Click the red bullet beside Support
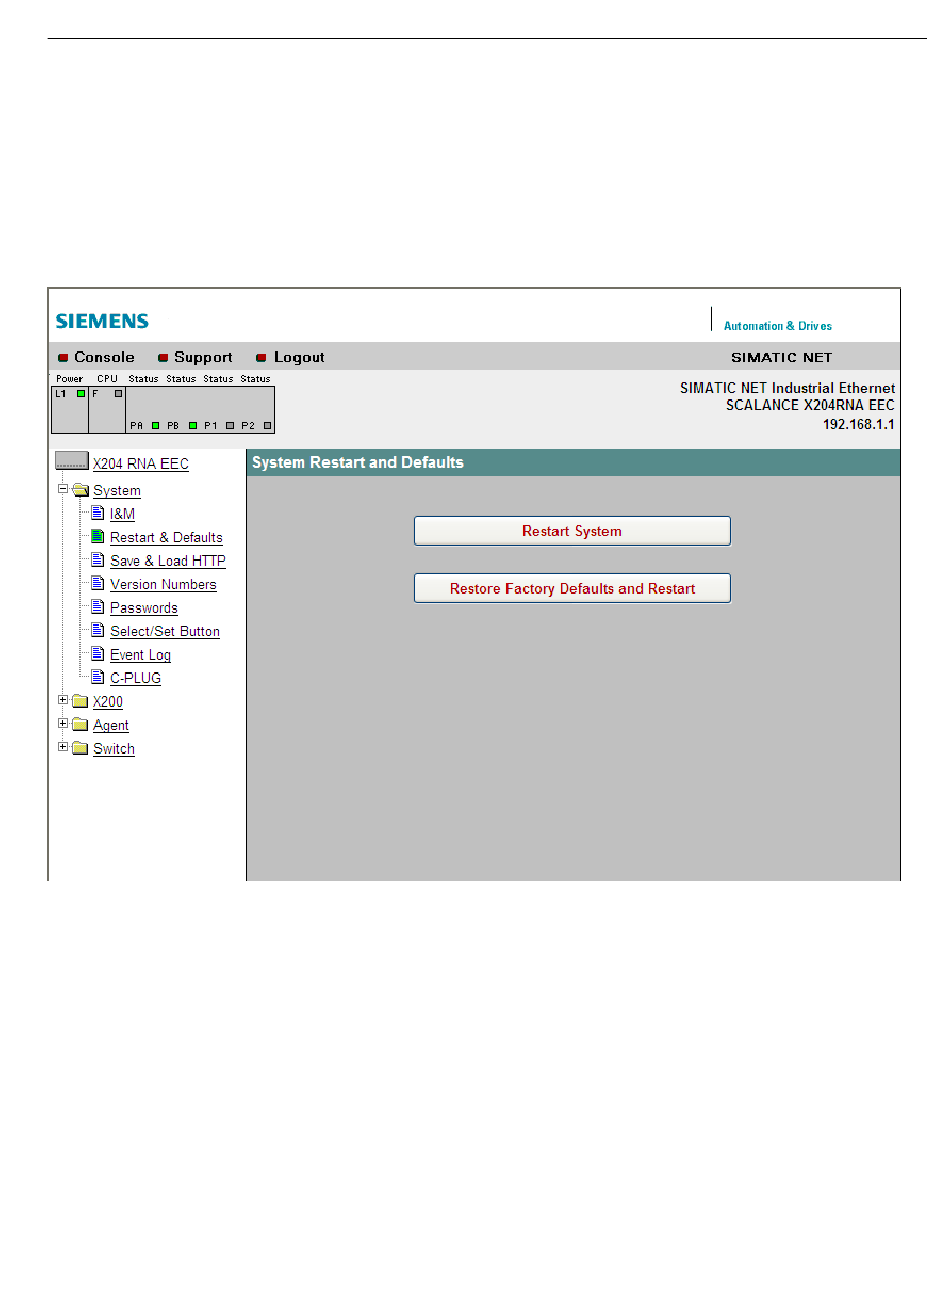This screenshot has width=950, height=1301. [x=163, y=358]
